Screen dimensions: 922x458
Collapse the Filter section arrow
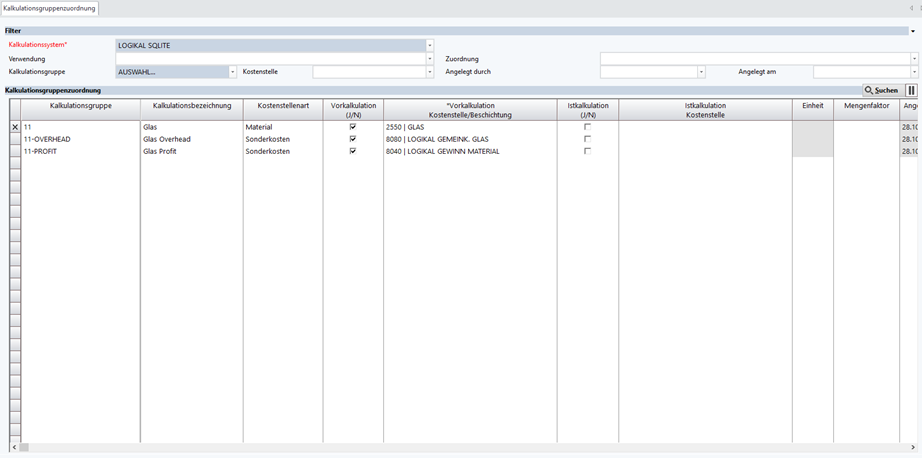point(913,31)
